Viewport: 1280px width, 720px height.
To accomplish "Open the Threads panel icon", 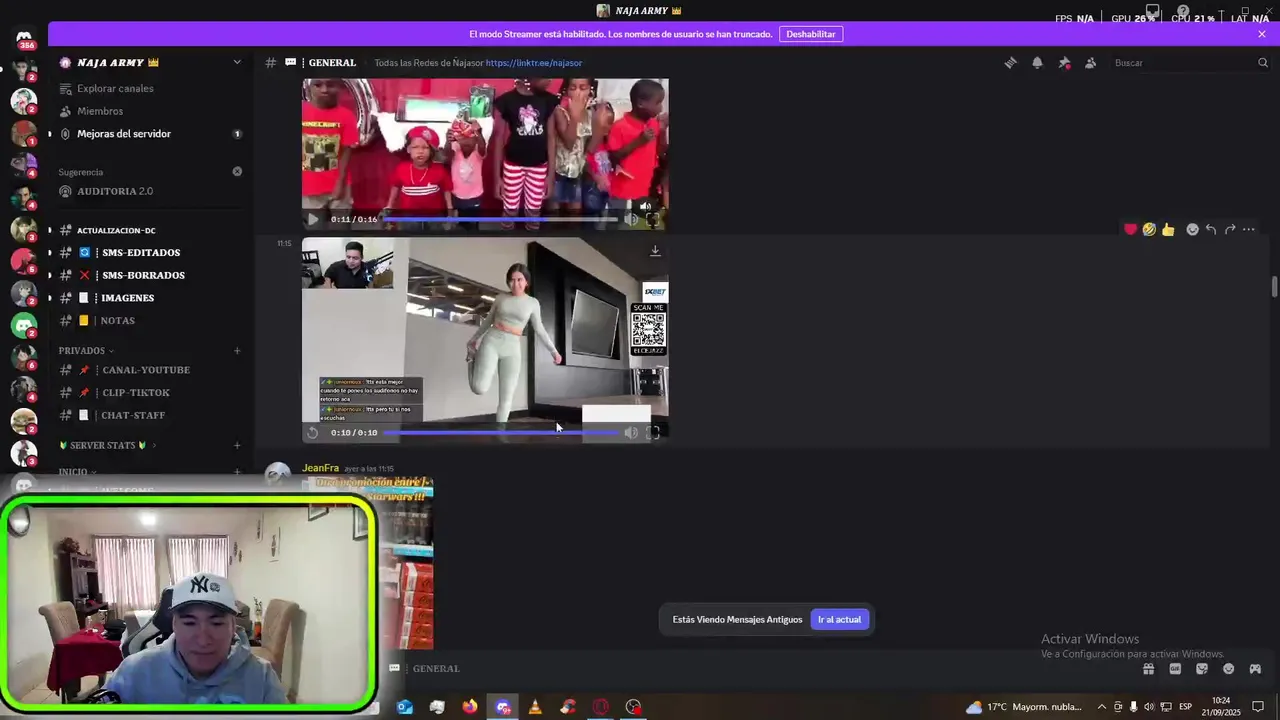I will tap(1010, 63).
